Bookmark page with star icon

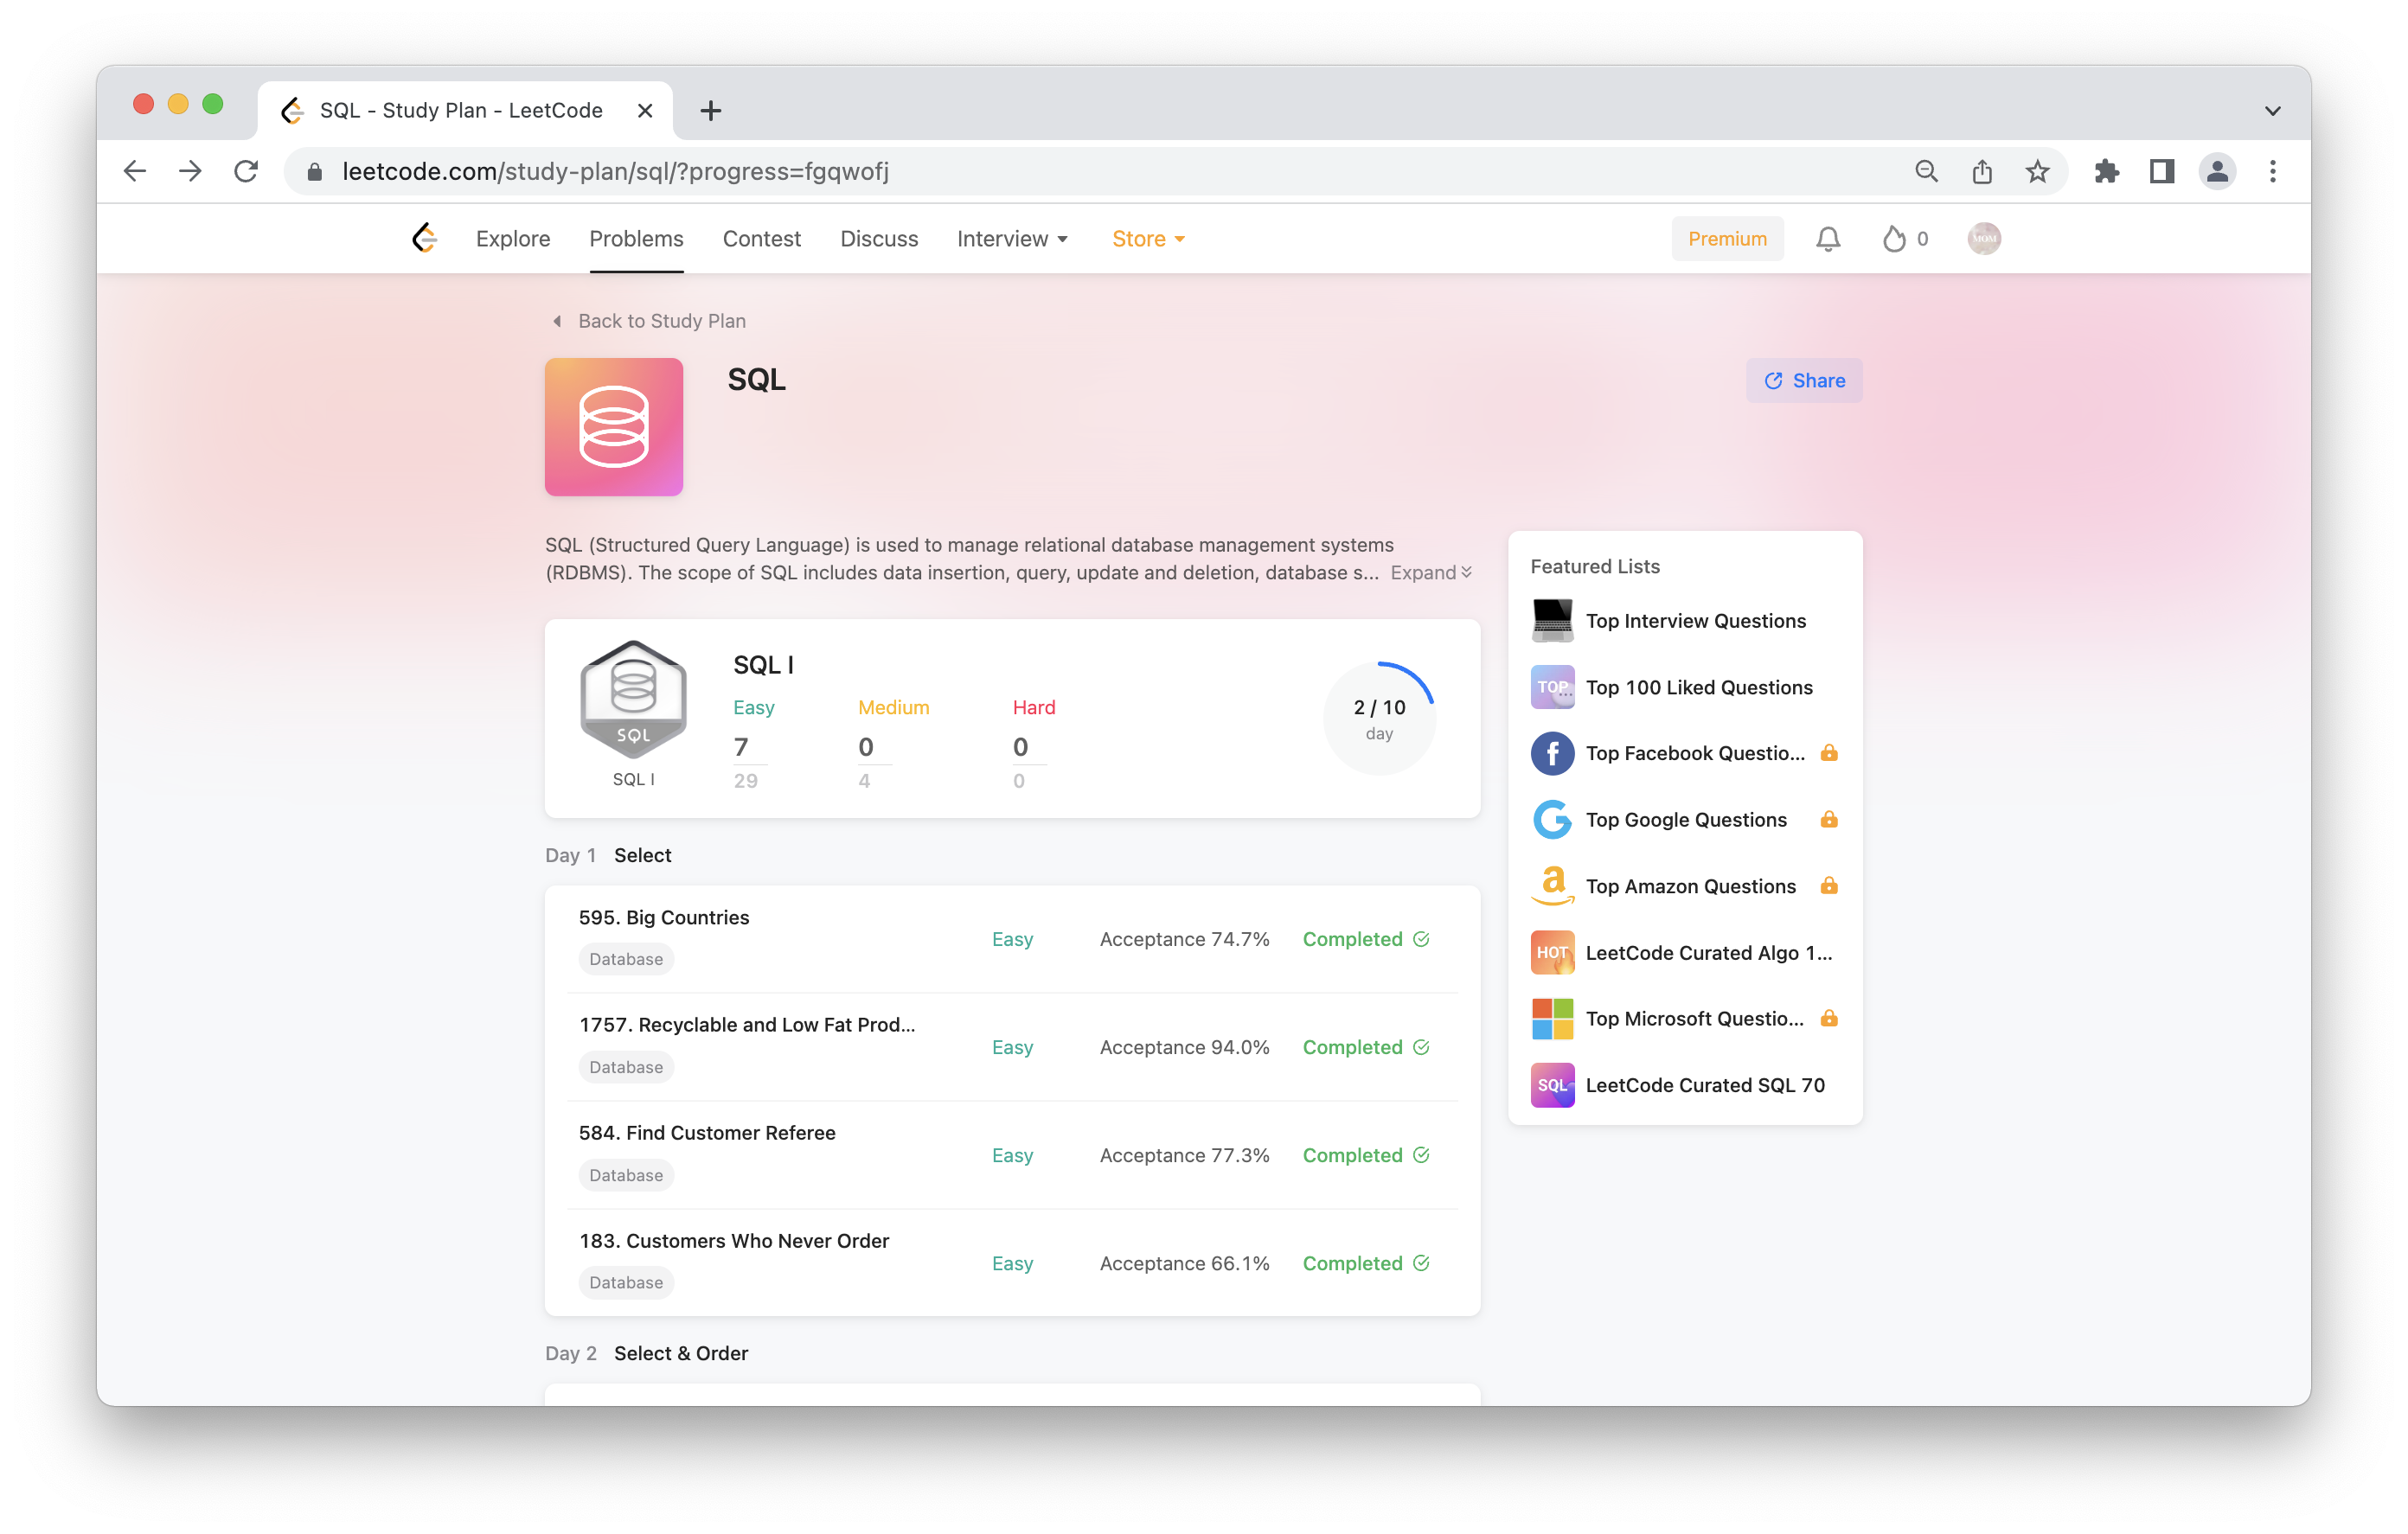[x=2037, y=171]
